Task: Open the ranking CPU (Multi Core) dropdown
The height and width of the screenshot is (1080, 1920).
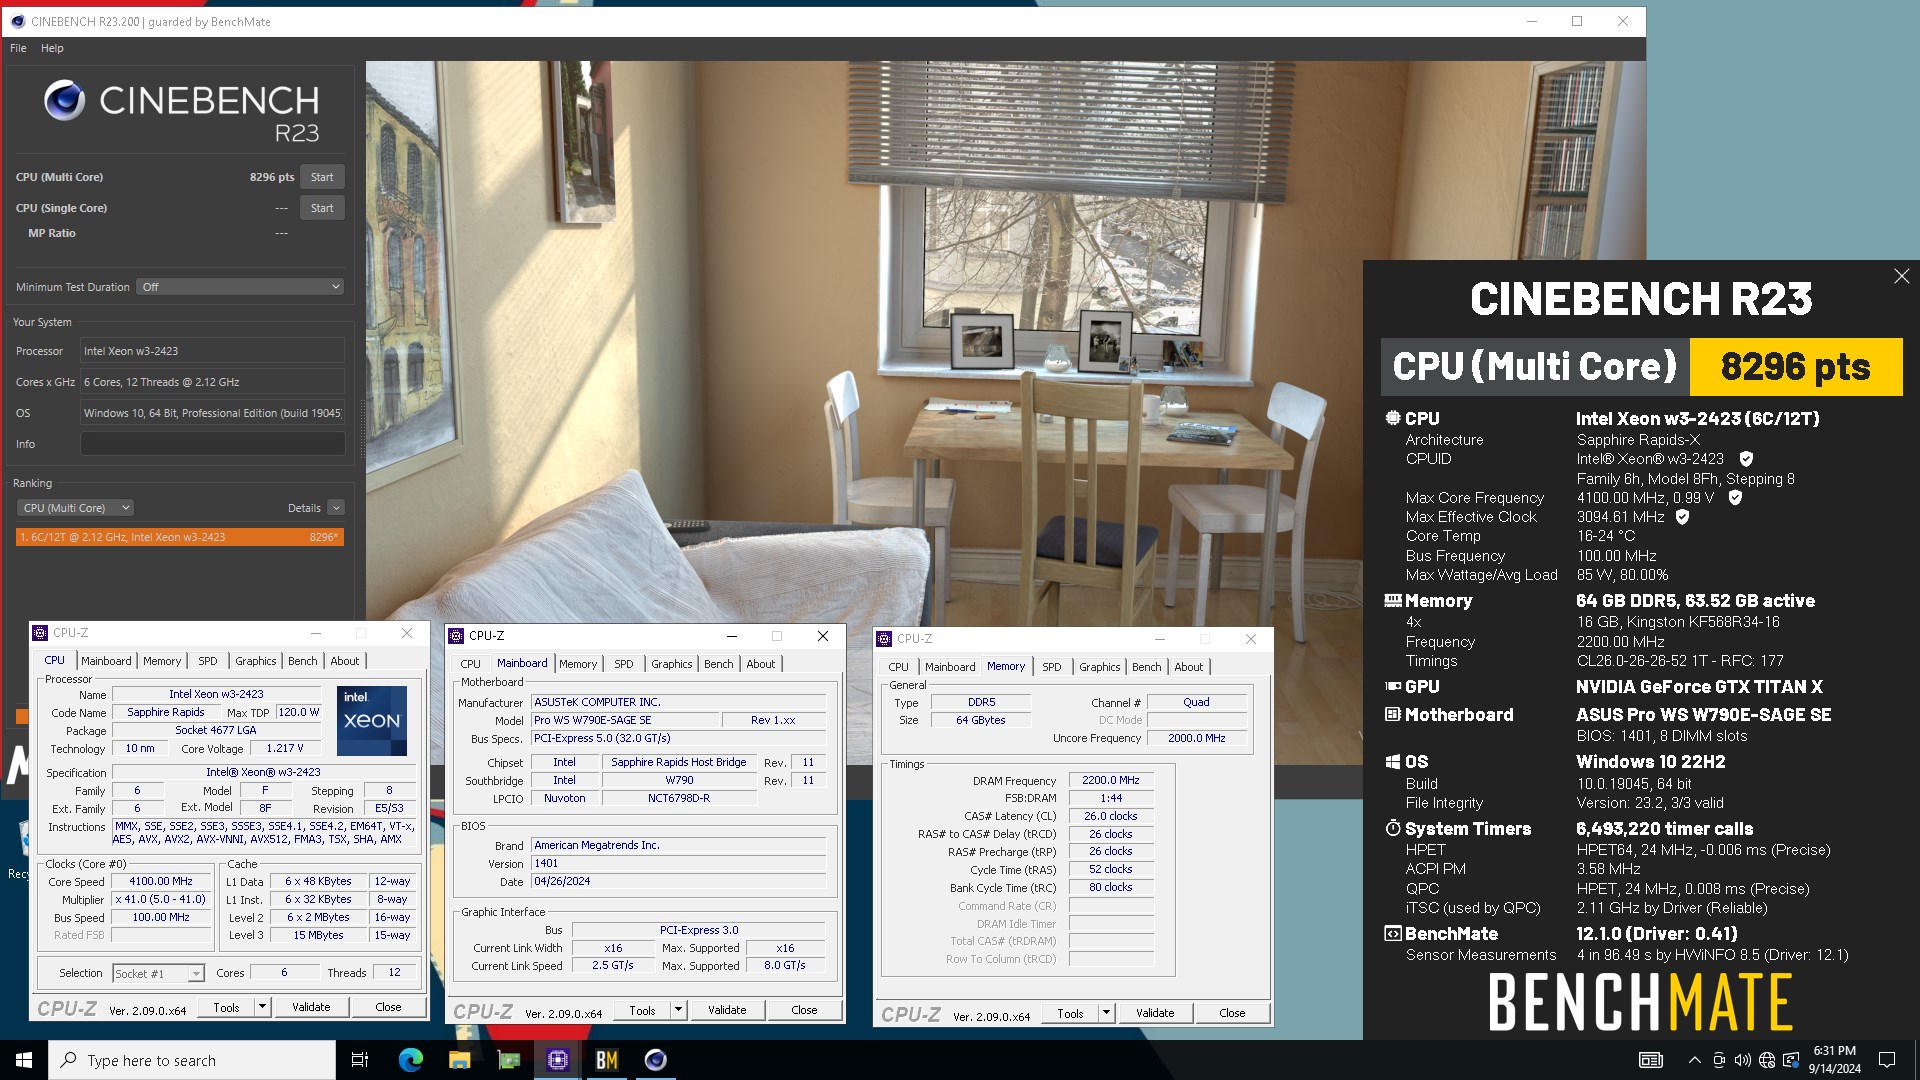Action: [x=76, y=508]
